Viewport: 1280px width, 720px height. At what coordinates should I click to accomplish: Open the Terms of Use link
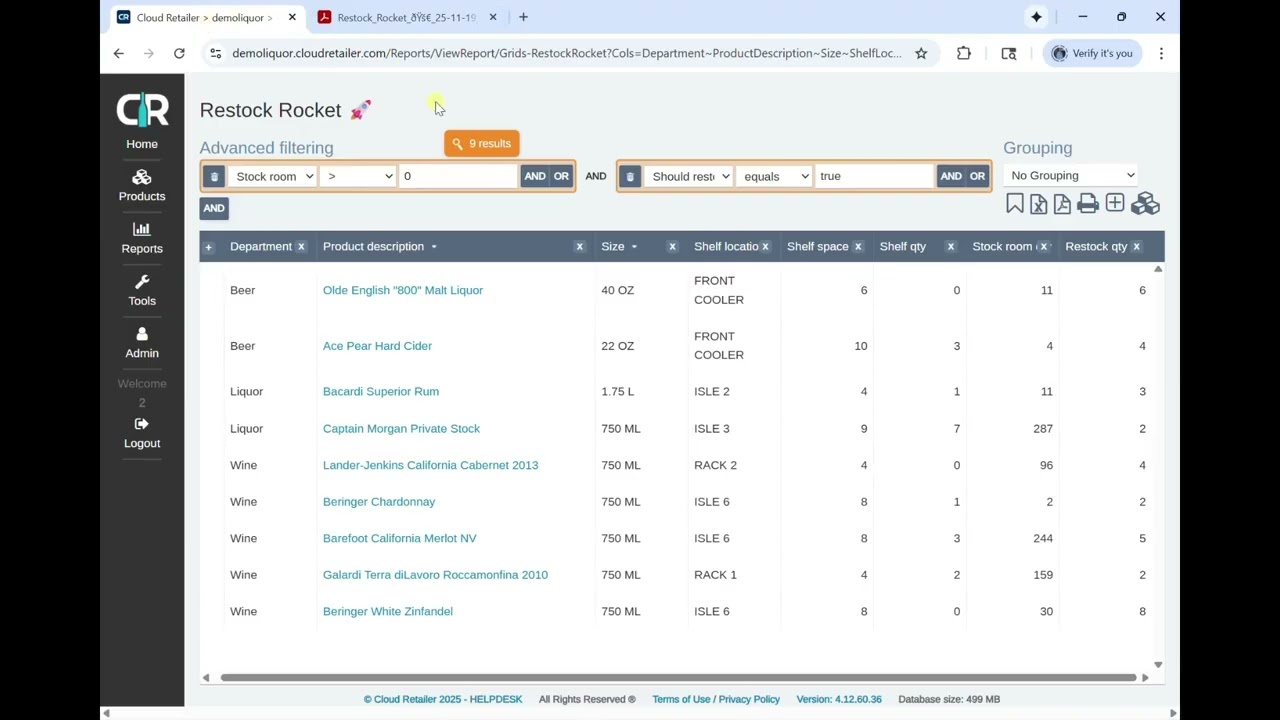[x=681, y=699]
